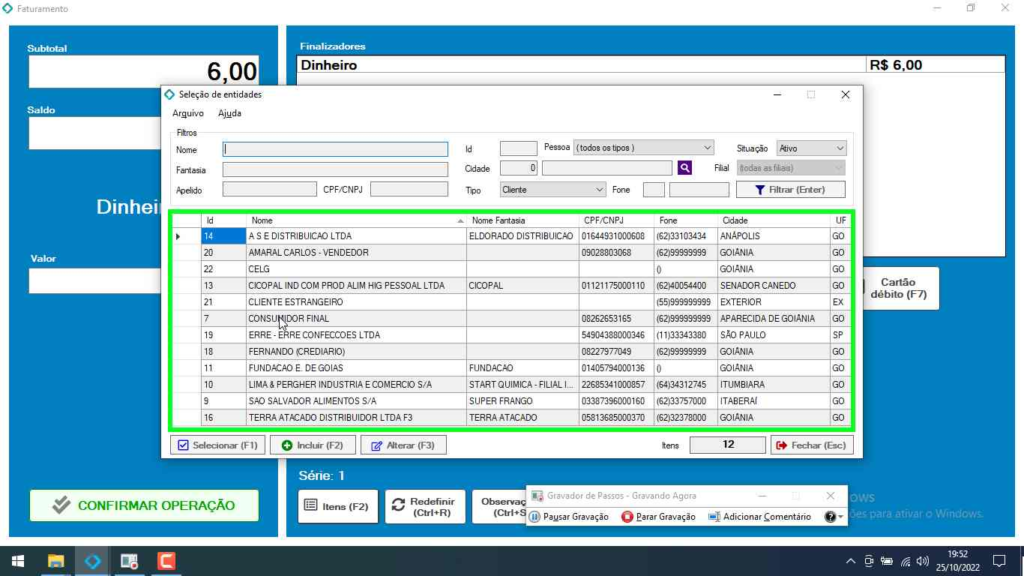Open File Explorer from the taskbar
Viewport: 1024px width, 576px height.
click(56, 561)
